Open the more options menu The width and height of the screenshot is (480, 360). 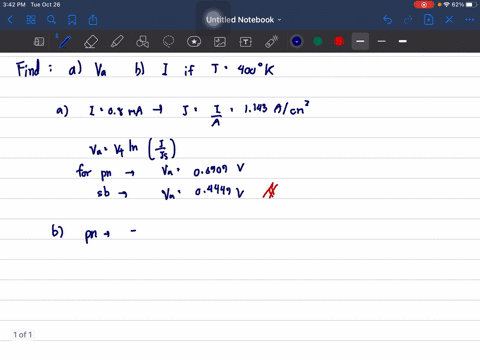(x=470, y=20)
